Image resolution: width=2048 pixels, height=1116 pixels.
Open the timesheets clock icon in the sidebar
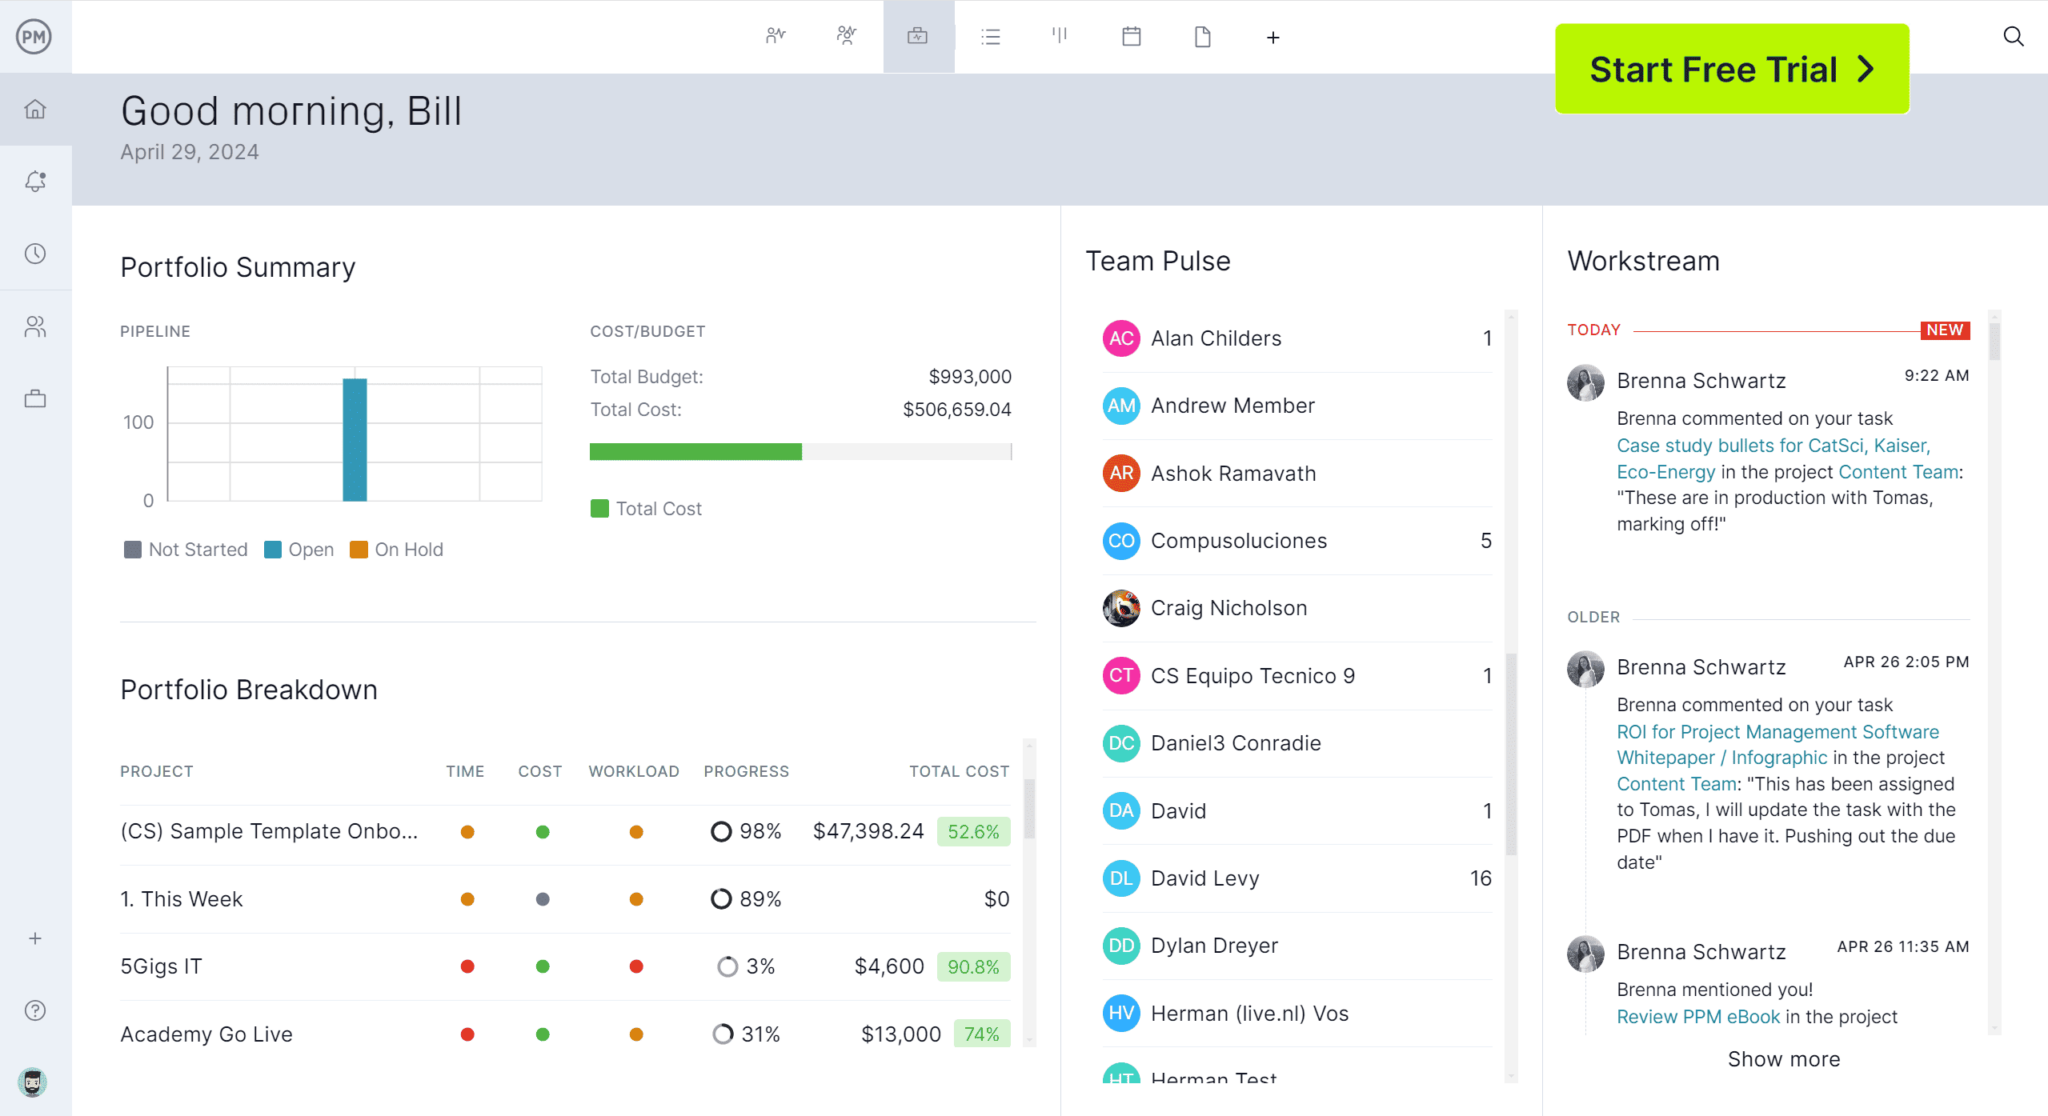(x=36, y=253)
